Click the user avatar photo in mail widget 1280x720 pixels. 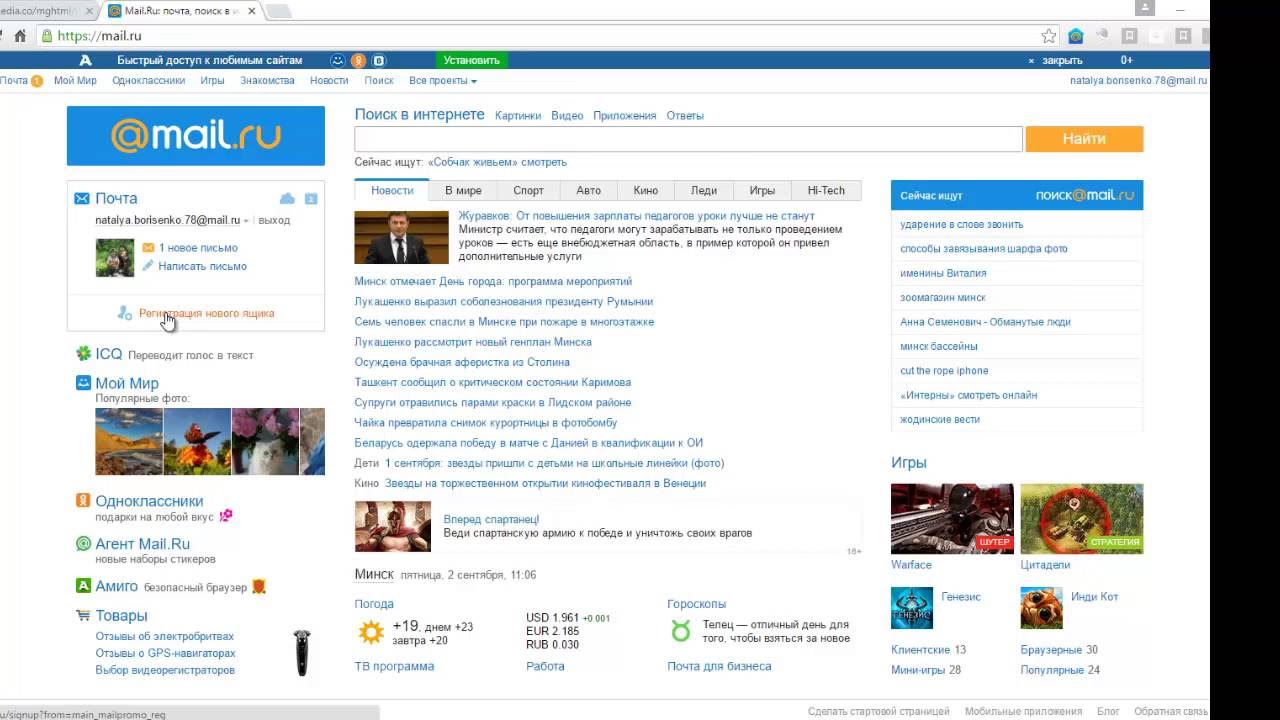tap(114, 258)
